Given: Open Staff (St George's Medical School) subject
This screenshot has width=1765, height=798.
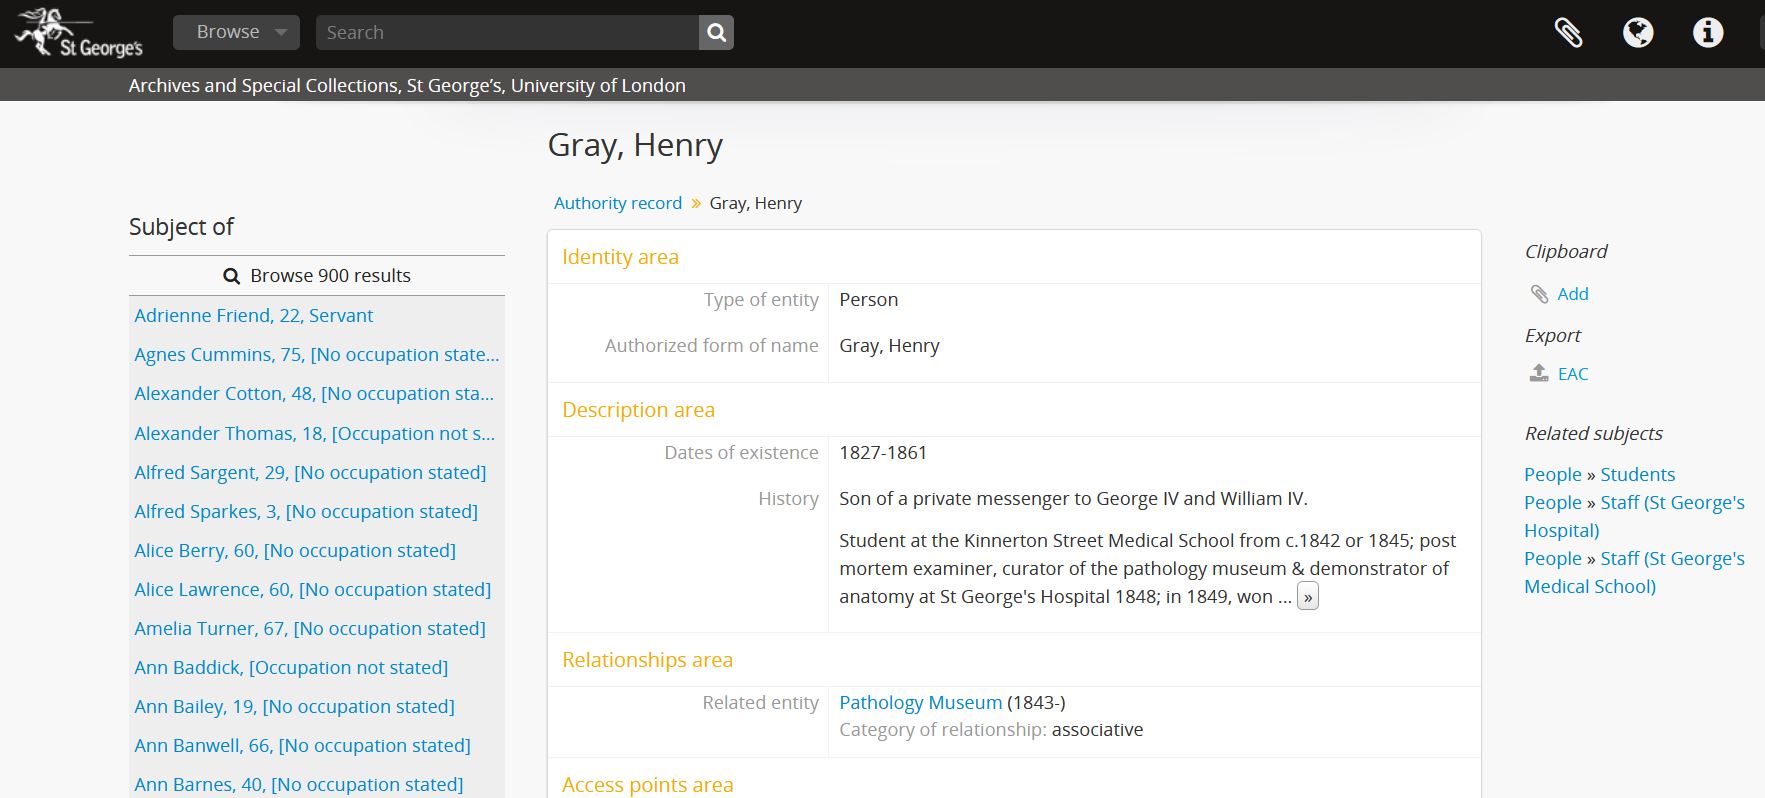Looking at the screenshot, I should point(1671,559).
